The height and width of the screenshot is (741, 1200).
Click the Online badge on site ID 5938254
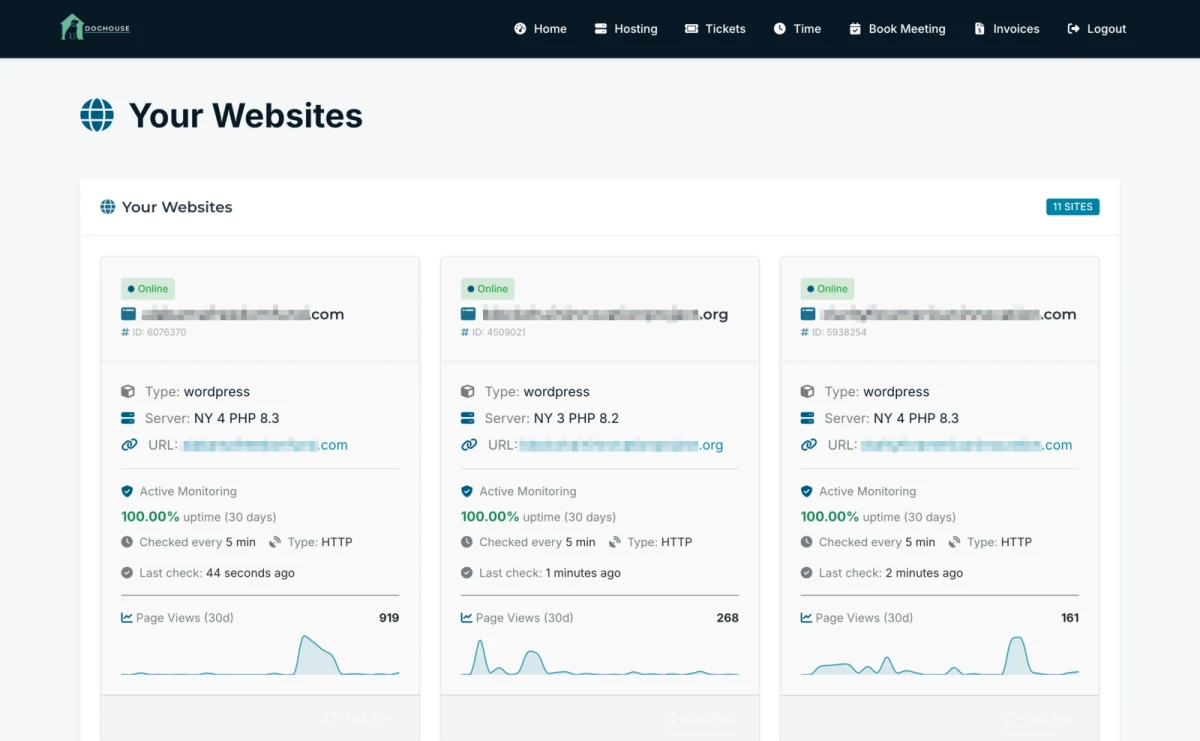coord(828,288)
